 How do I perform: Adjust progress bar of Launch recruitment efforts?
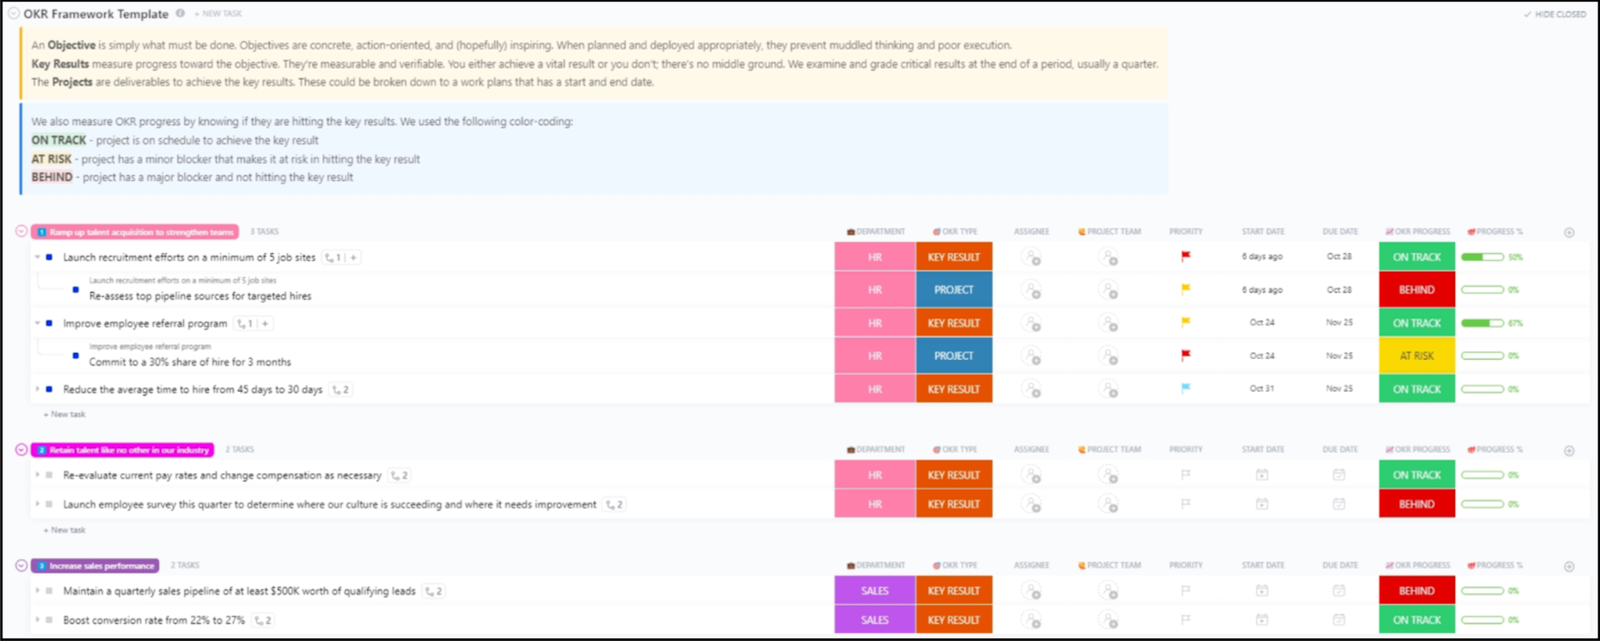tap(1482, 257)
